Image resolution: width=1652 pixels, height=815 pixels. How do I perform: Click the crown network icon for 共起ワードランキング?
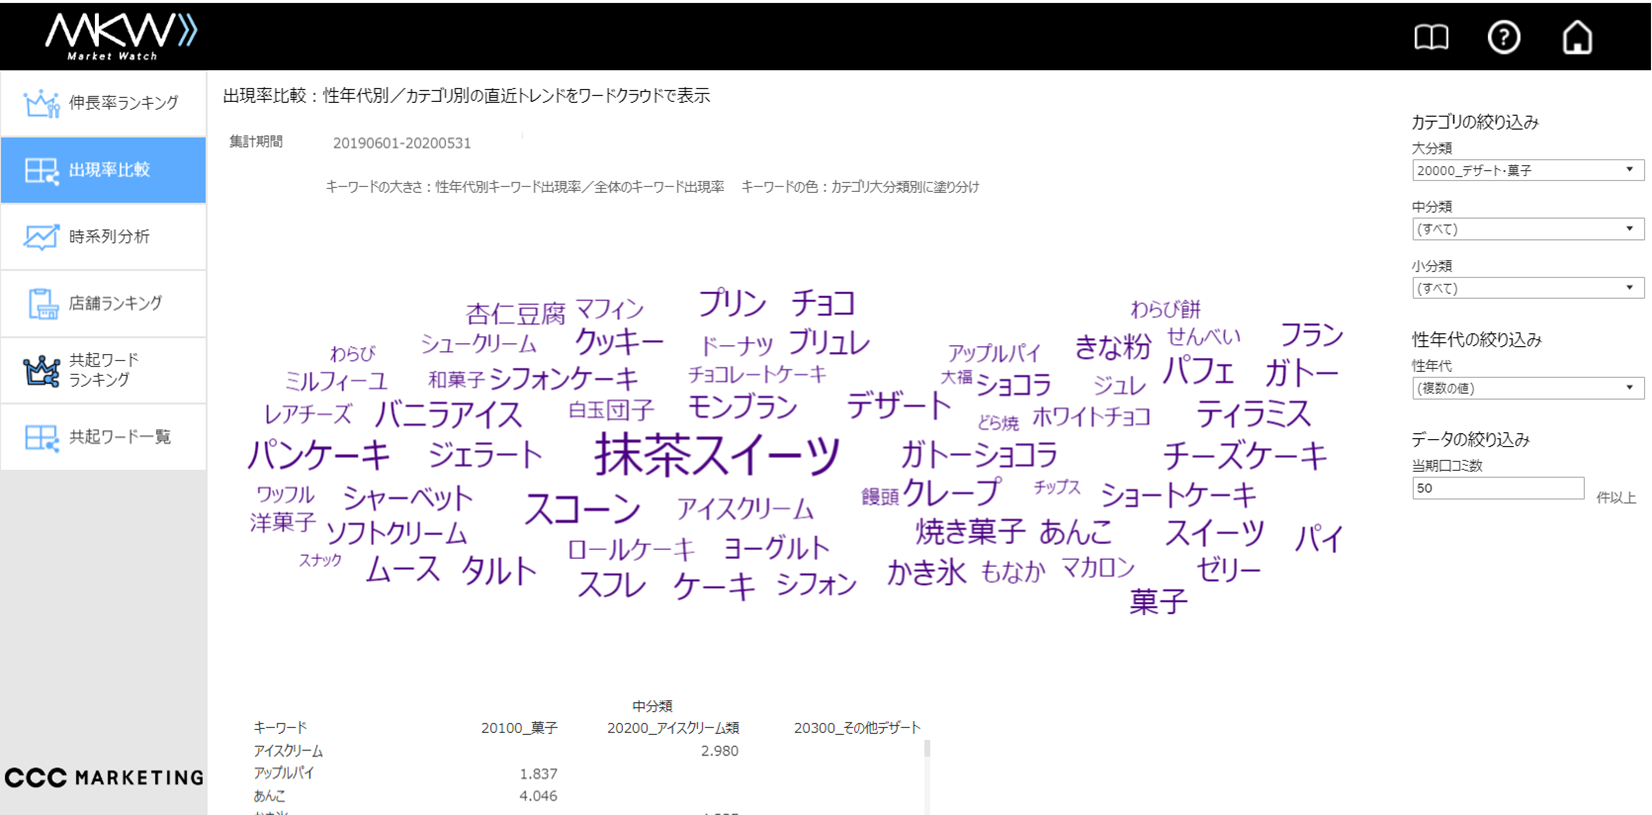[41, 370]
